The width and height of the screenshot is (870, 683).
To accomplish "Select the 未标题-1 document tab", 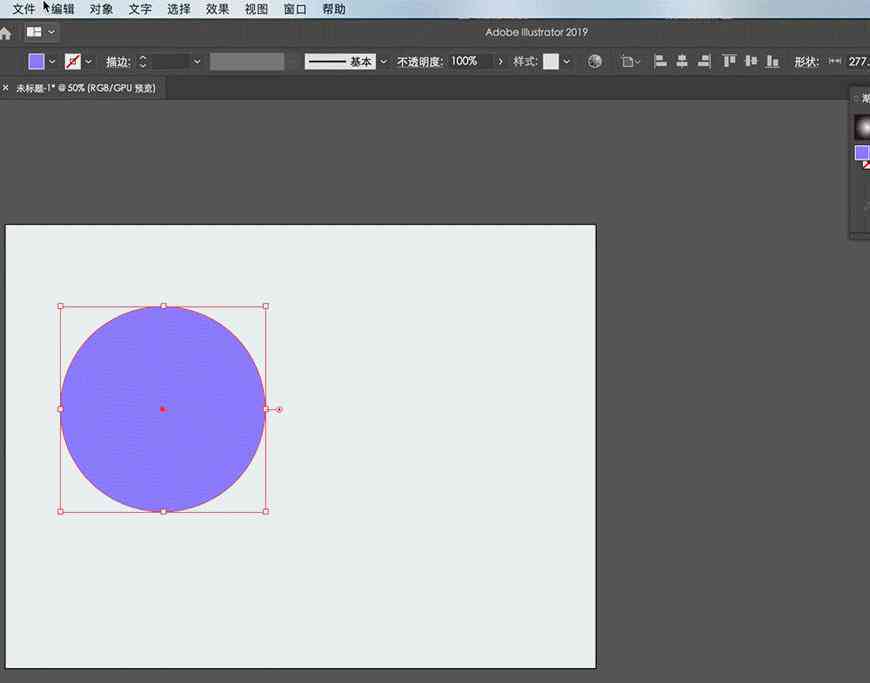I will 85,88.
